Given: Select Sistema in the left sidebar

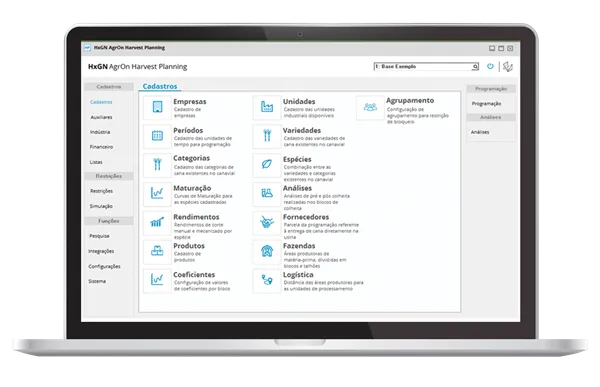Looking at the screenshot, I should point(97,281).
